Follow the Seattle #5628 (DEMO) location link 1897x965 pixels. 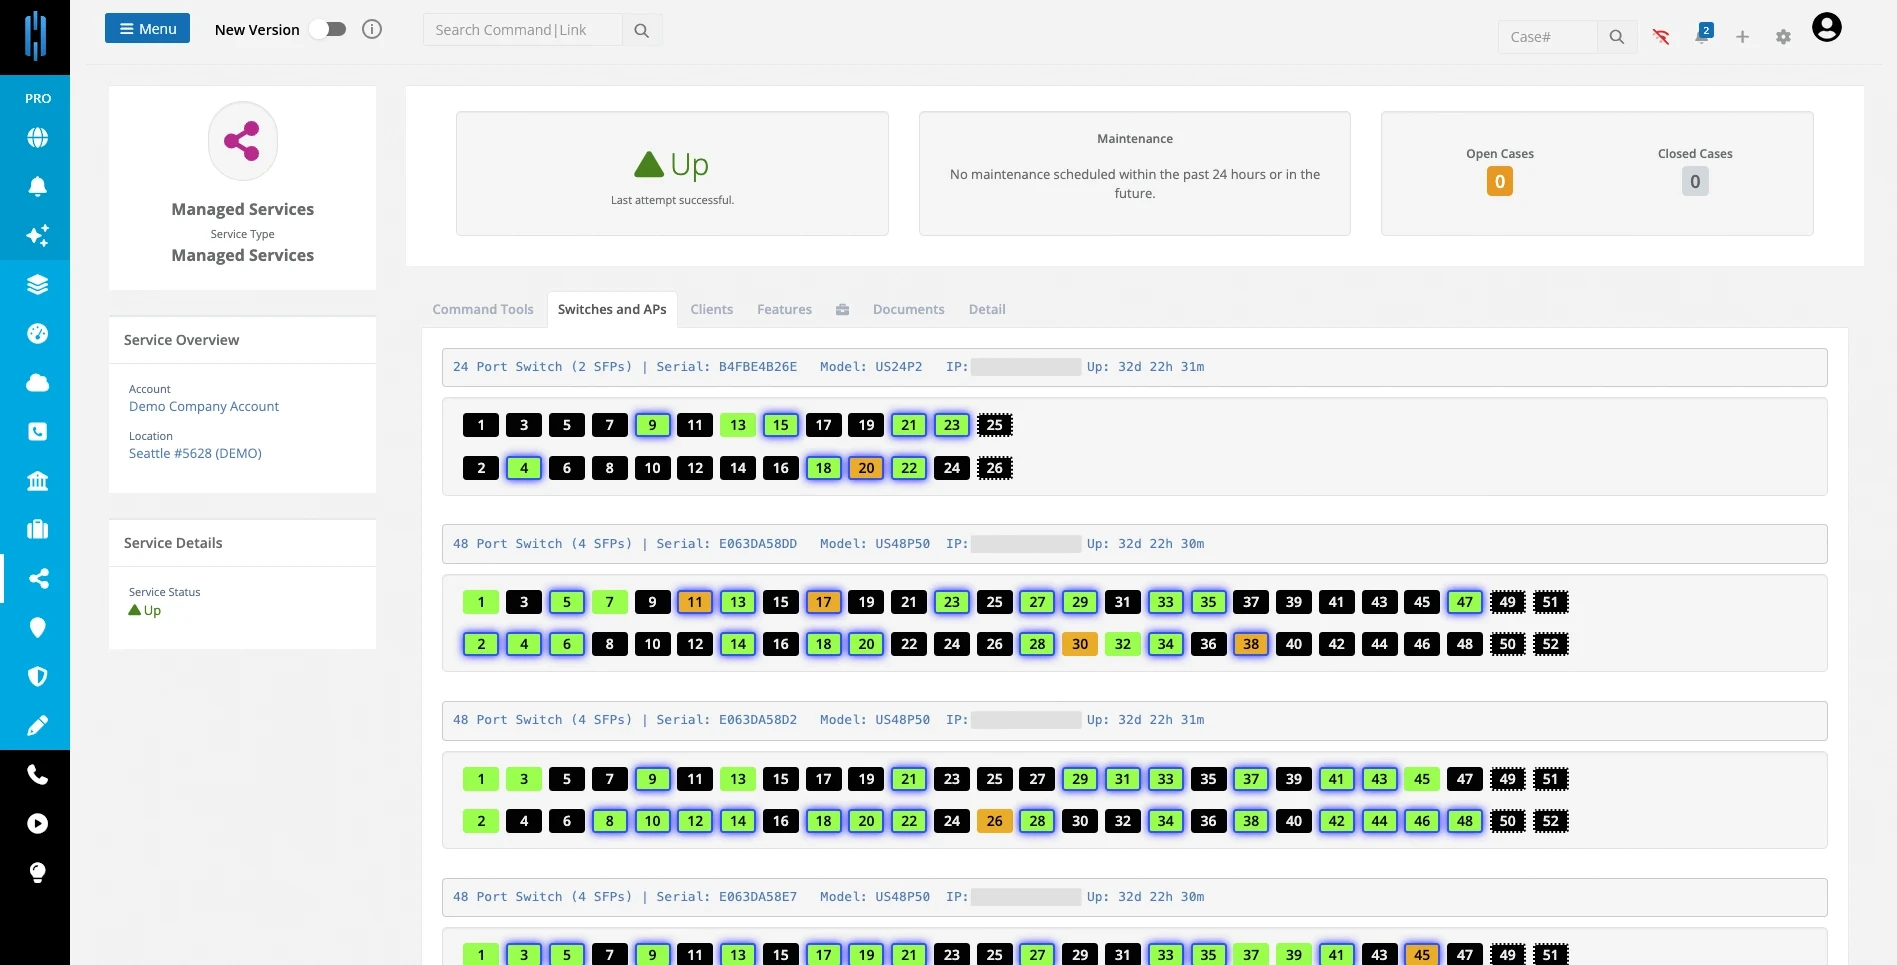click(x=195, y=454)
